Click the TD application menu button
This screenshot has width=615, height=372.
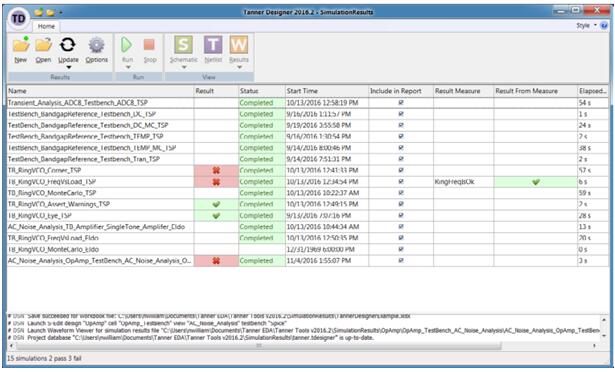pyautogui.click(x=18, y=18)
